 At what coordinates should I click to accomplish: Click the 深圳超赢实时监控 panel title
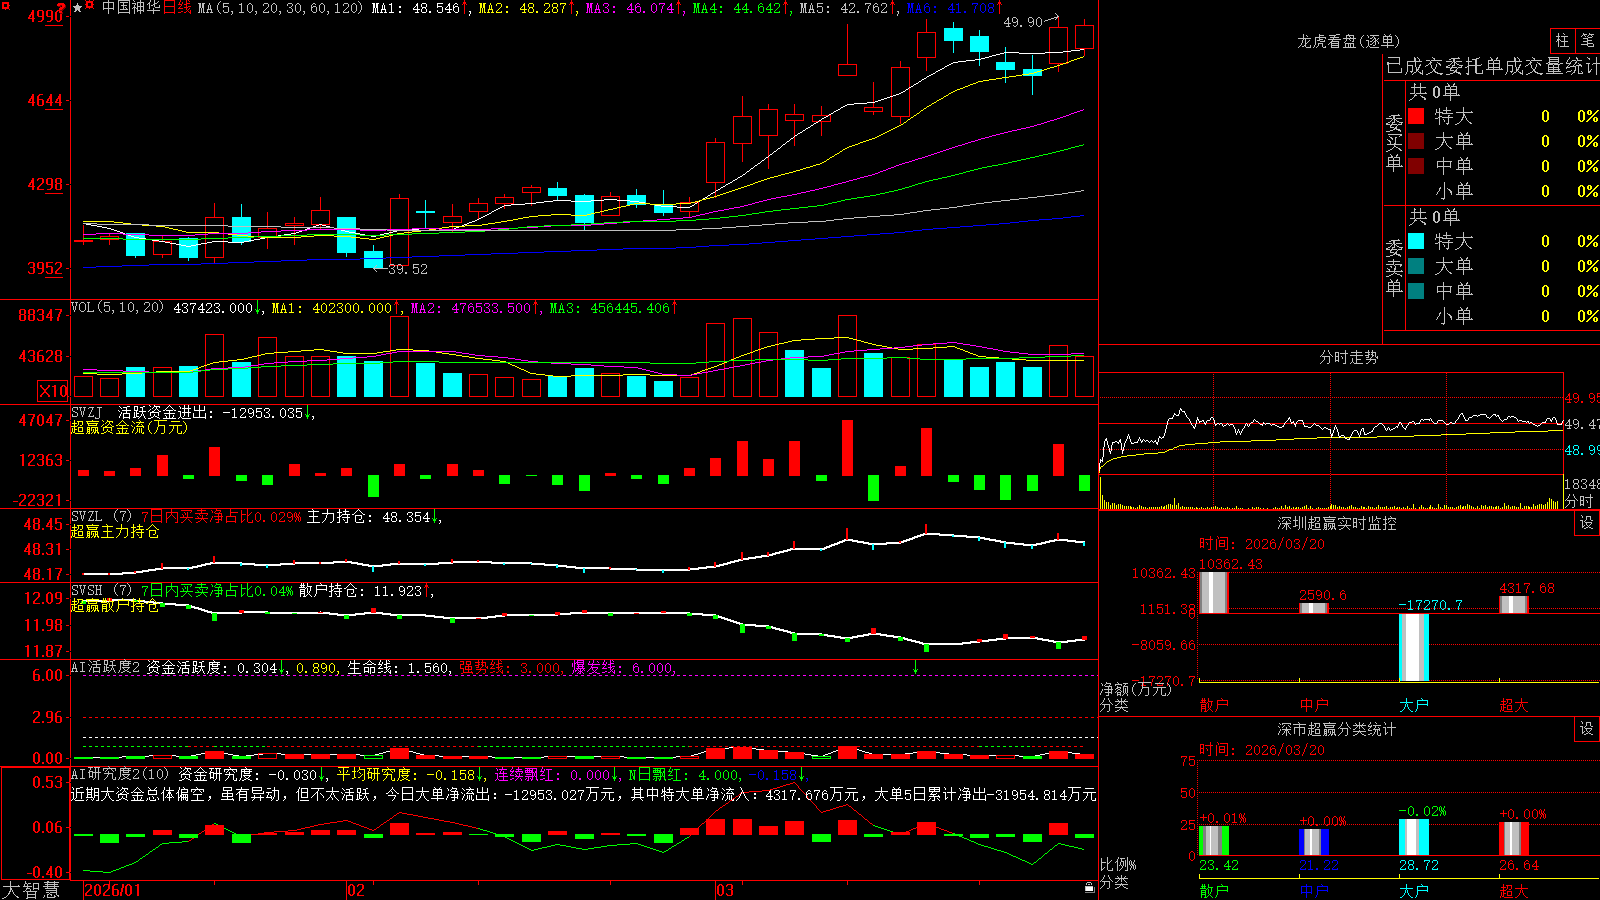[1337, 523]
